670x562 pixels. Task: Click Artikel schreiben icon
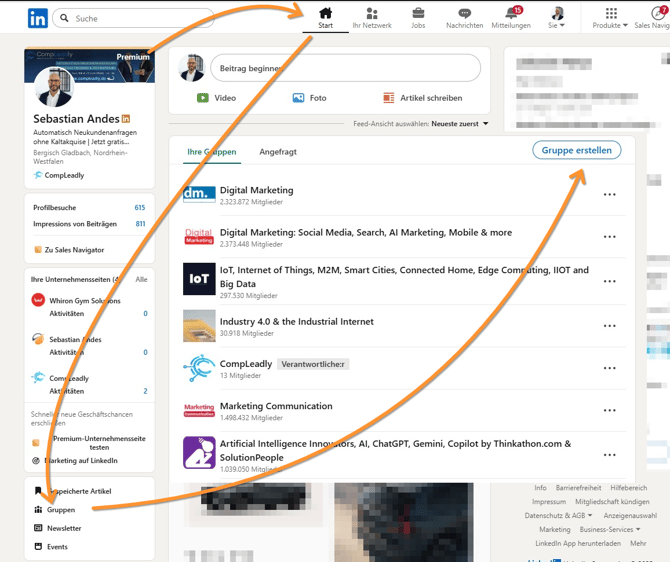[x=389, y=98]
